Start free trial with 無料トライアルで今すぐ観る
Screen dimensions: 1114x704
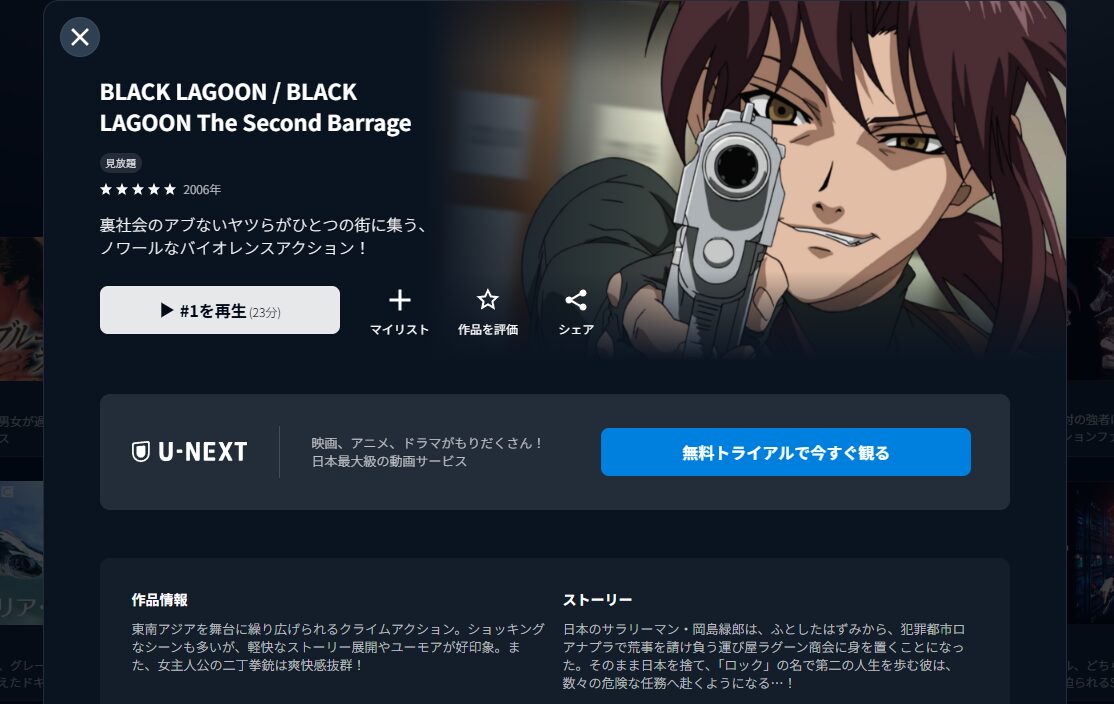(x=786, y=452)
